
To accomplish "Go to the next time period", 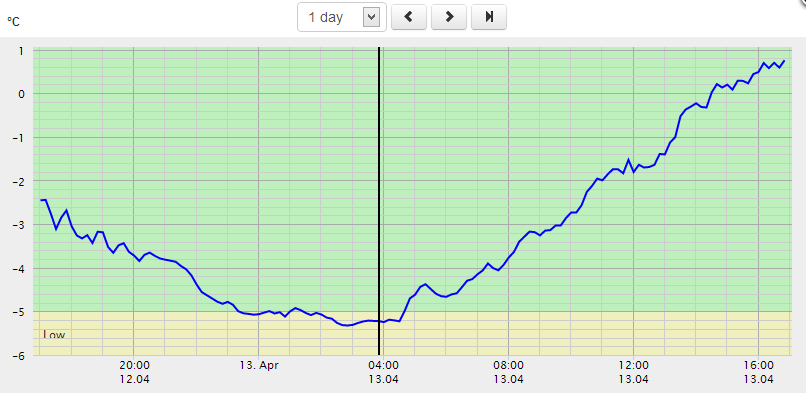I will pos(449,17).
